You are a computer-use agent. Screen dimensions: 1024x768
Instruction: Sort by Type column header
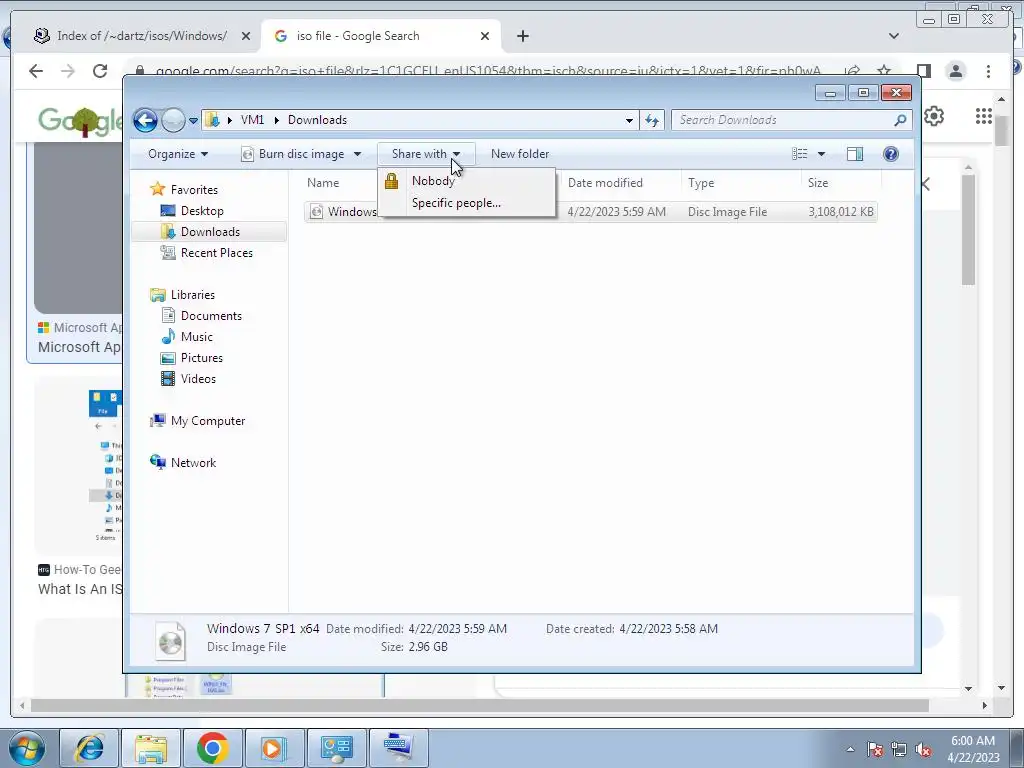click(x=701, y=183)
